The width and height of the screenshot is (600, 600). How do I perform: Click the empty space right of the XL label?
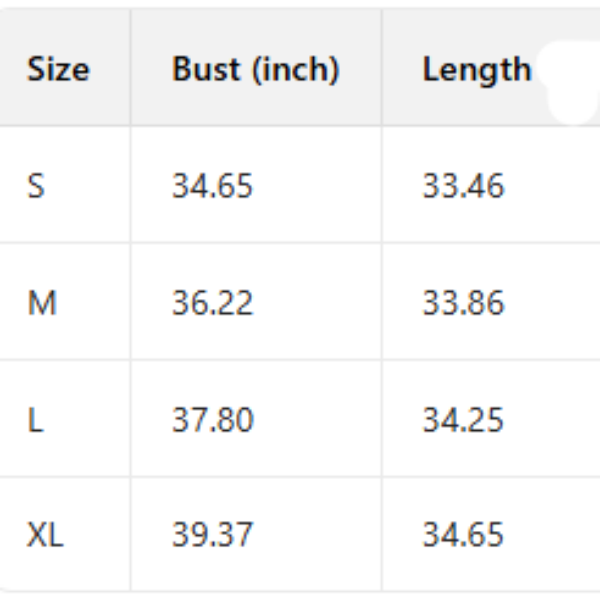pyautogui.click(x=98, y=536)
